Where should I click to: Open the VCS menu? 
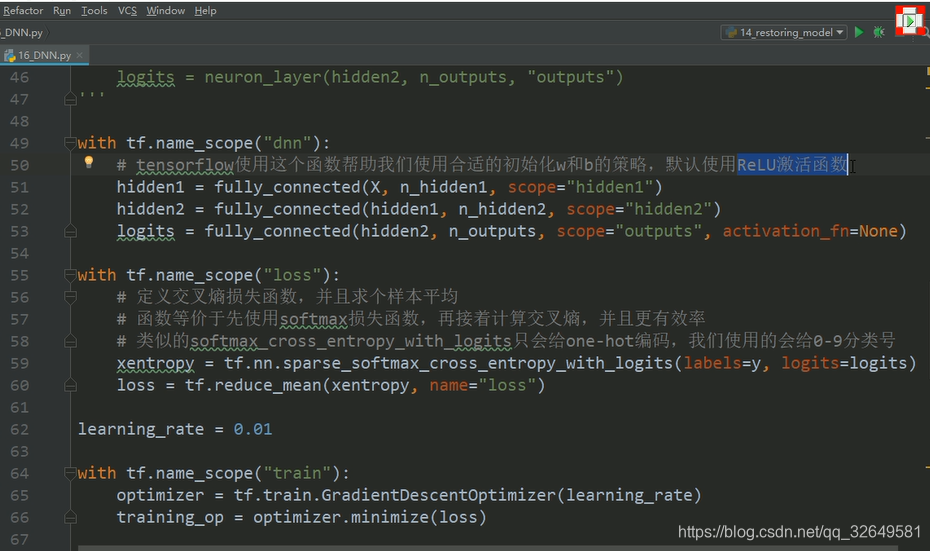click(x=127, y=11)
